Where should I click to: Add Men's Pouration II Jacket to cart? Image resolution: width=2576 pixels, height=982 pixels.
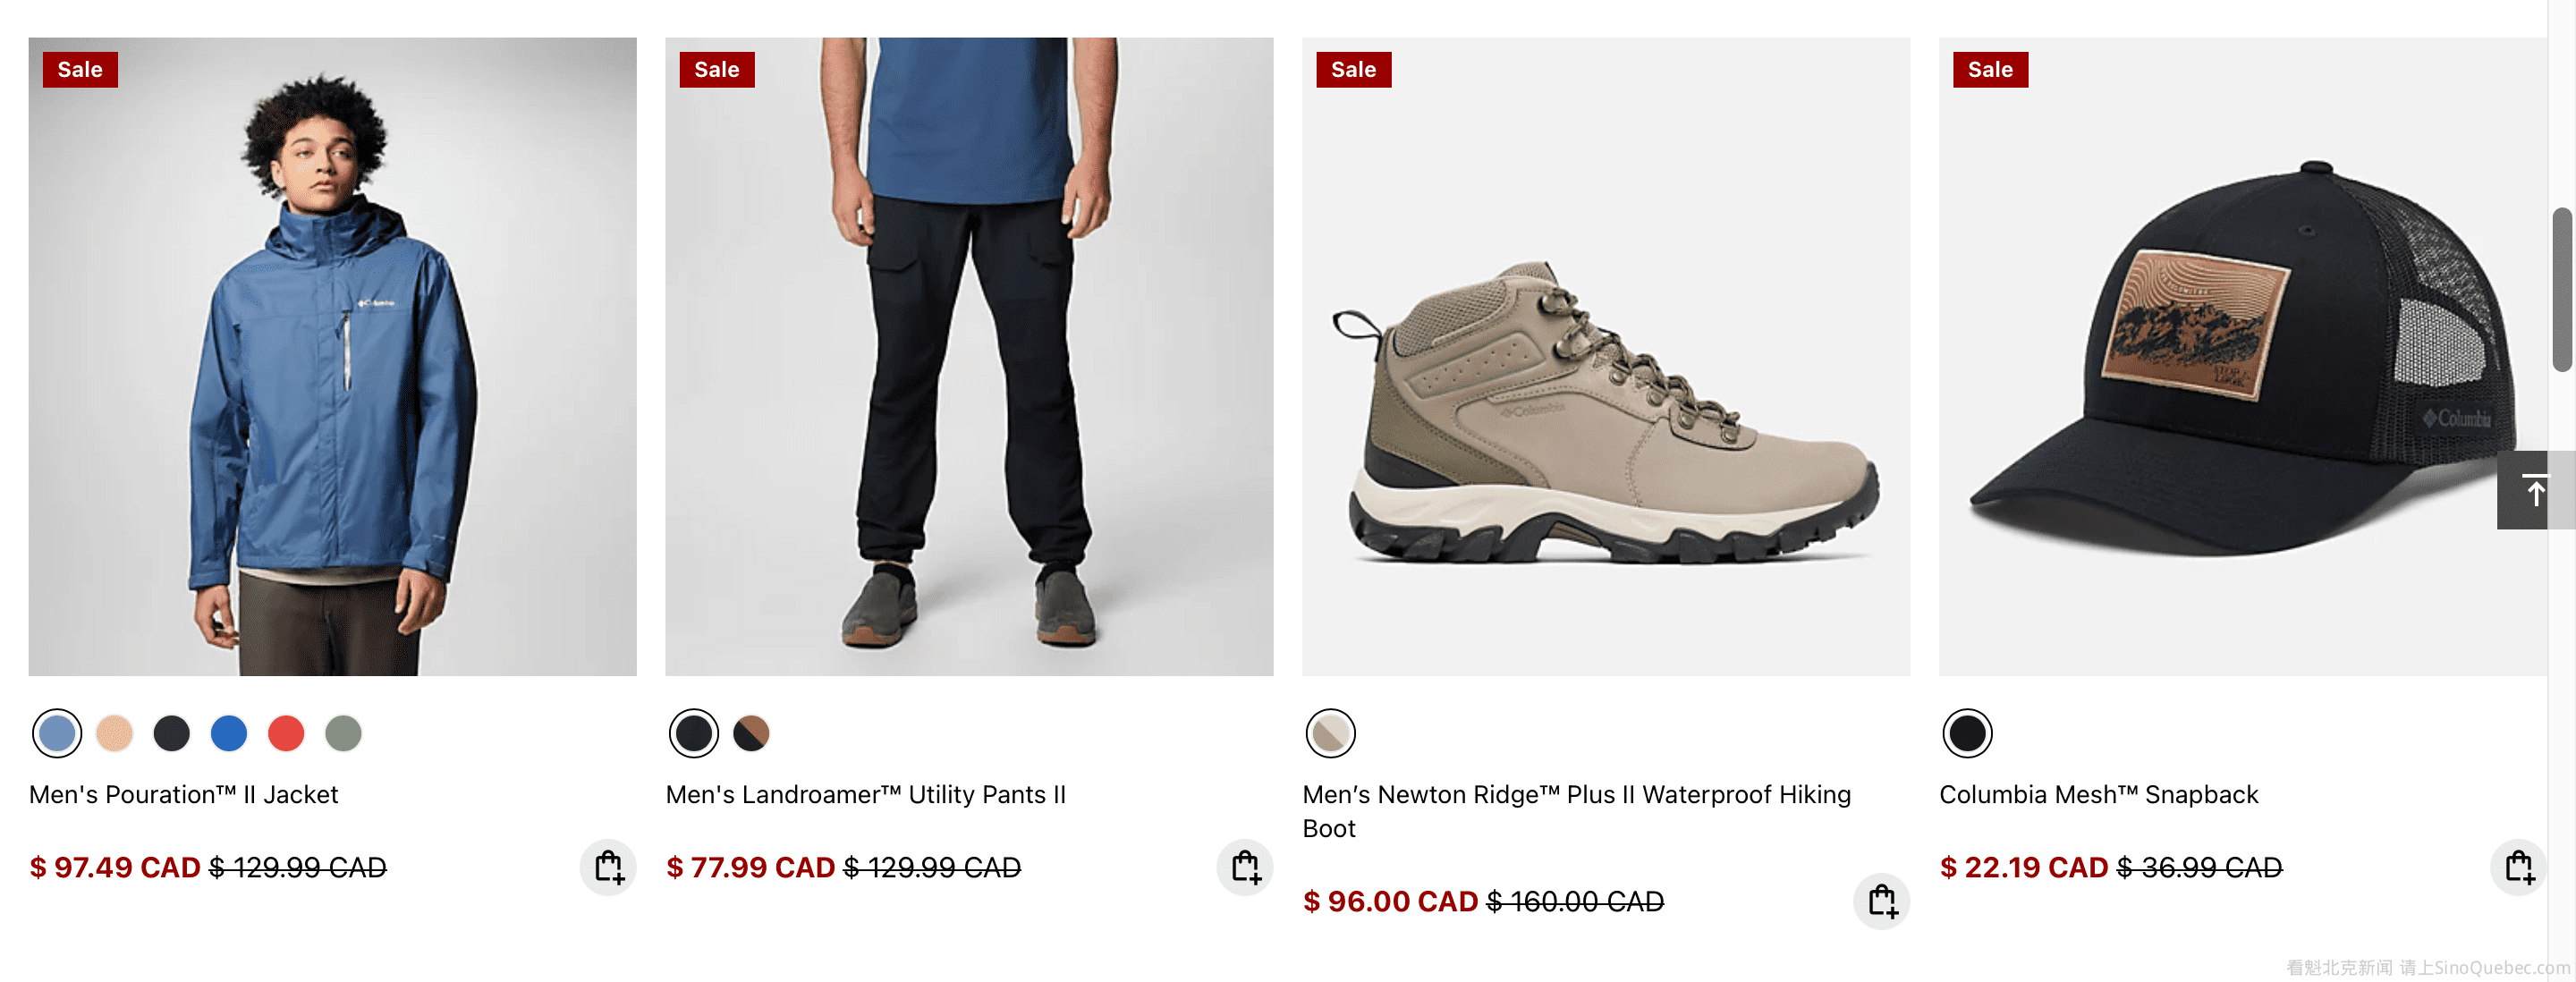[x=608, y=866]
